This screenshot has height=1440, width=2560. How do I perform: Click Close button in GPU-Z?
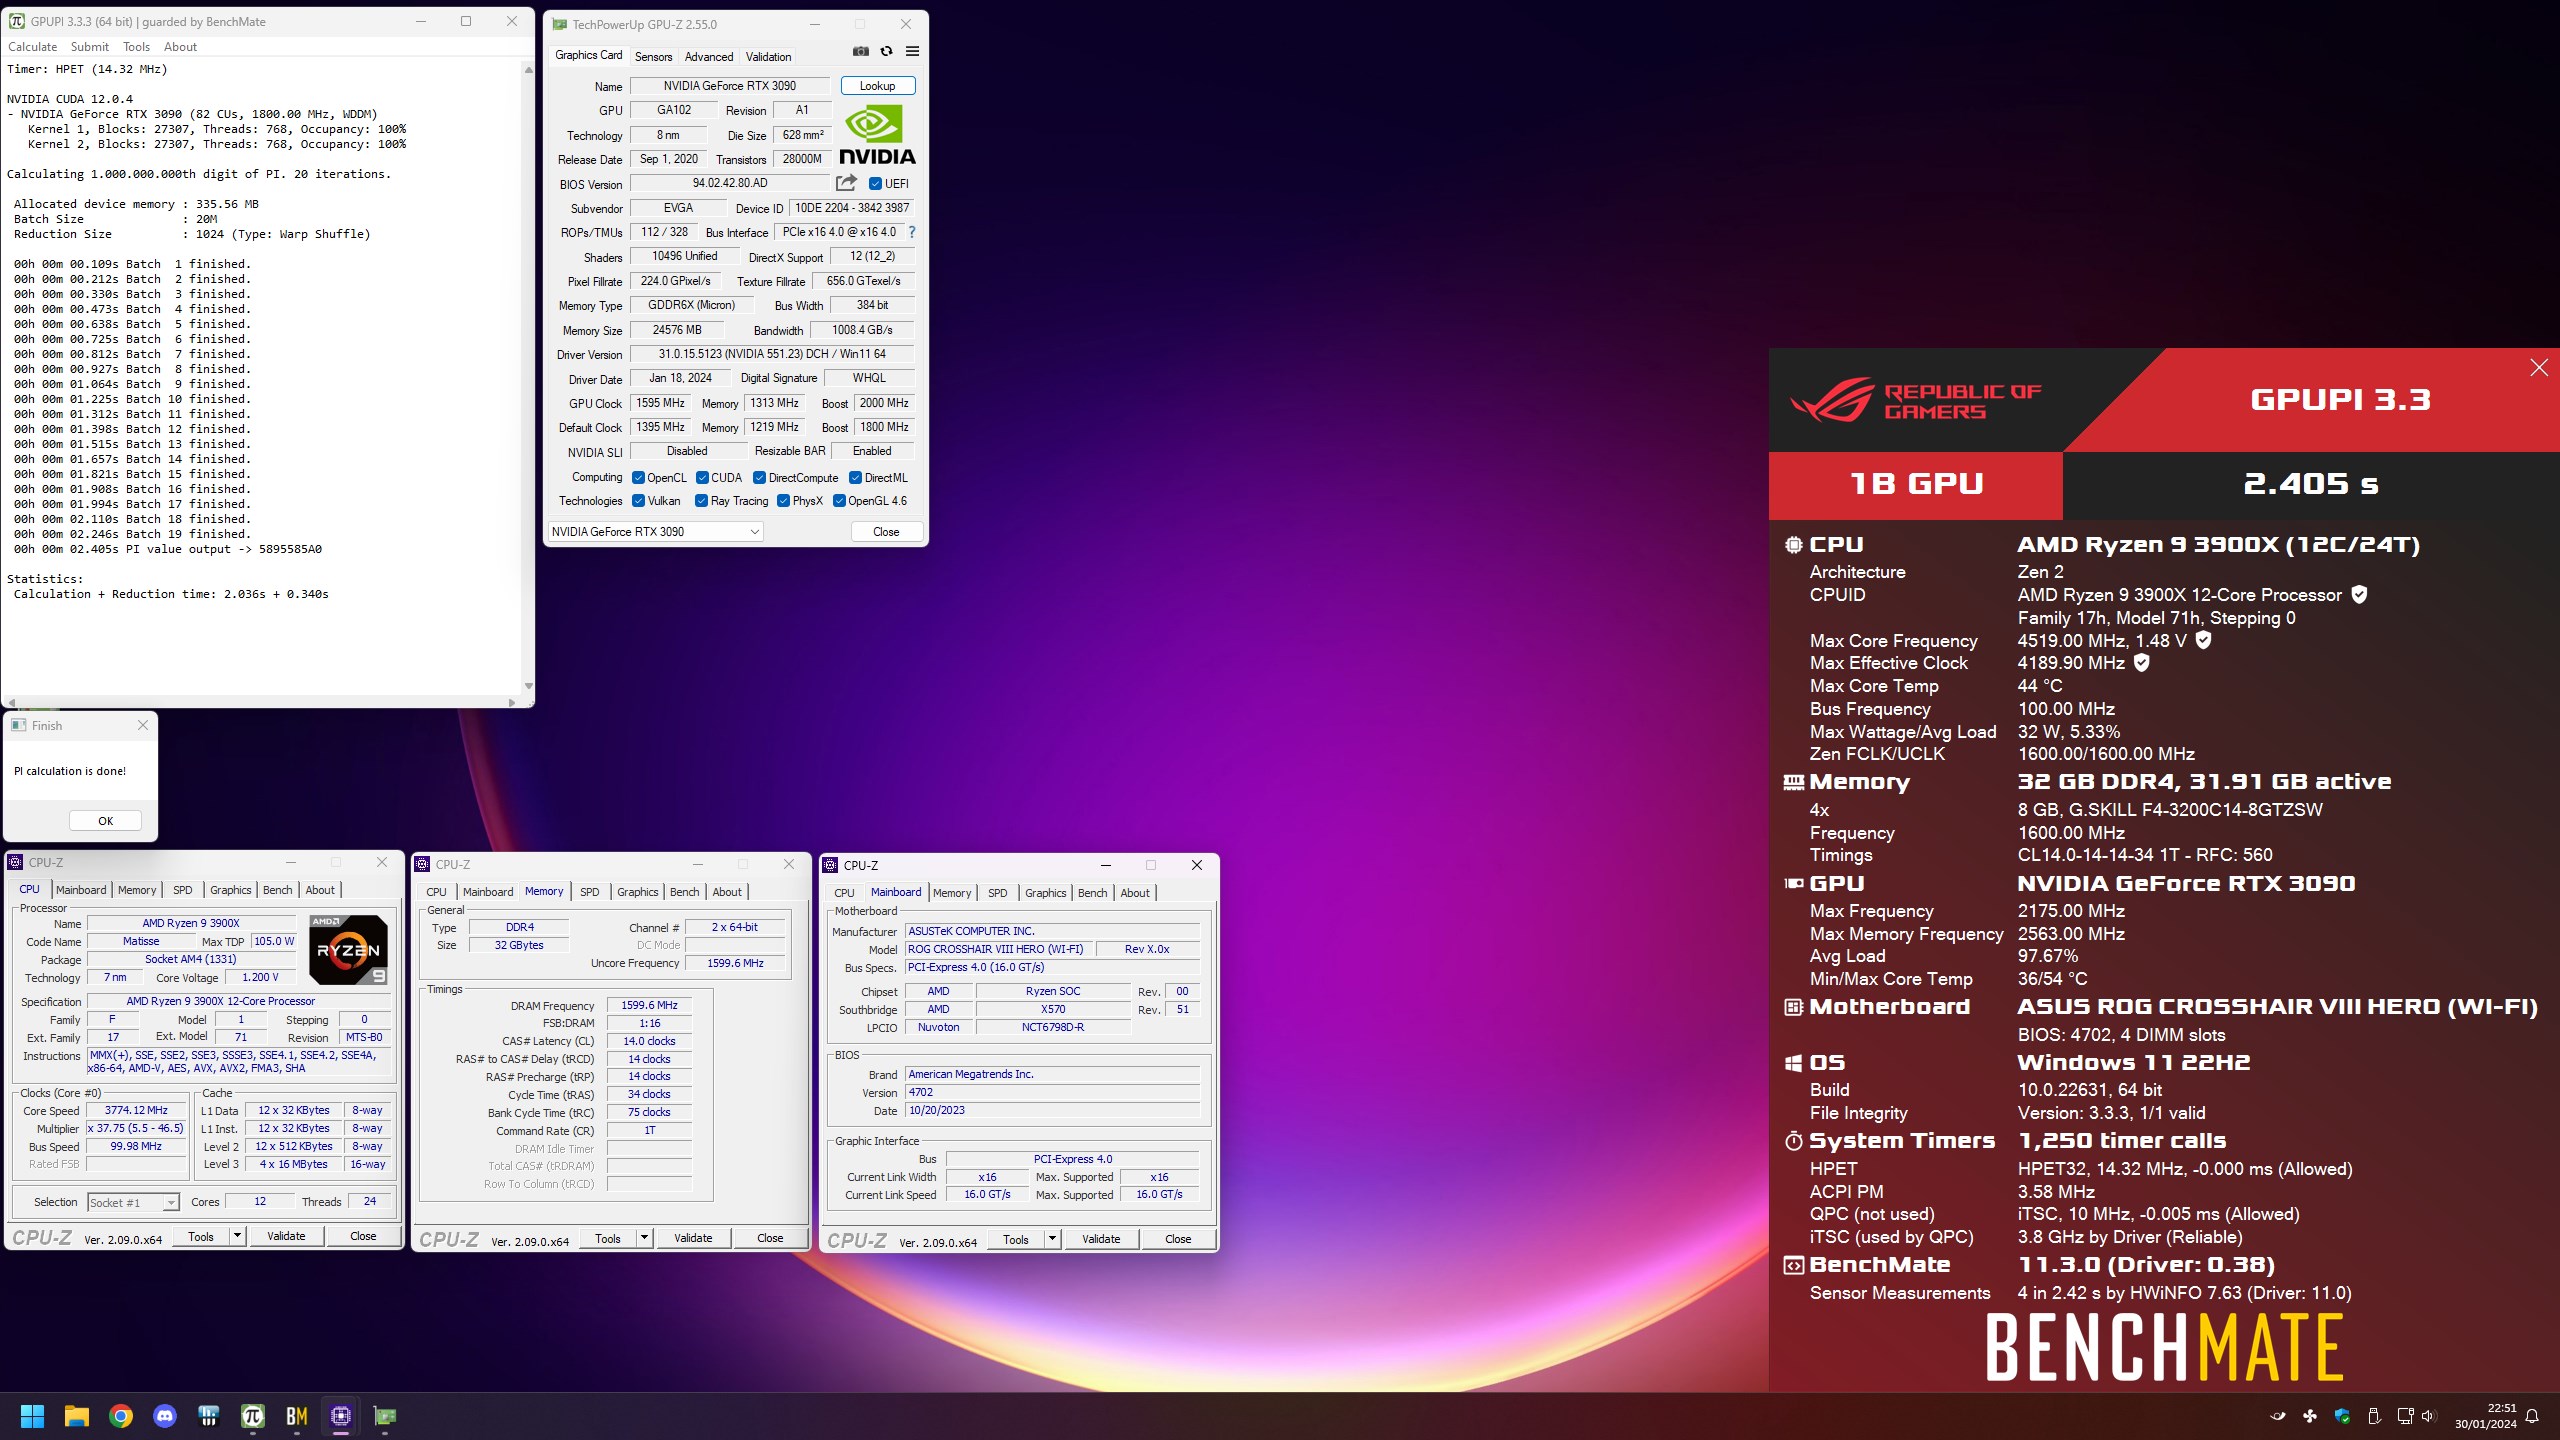[886, 532]
